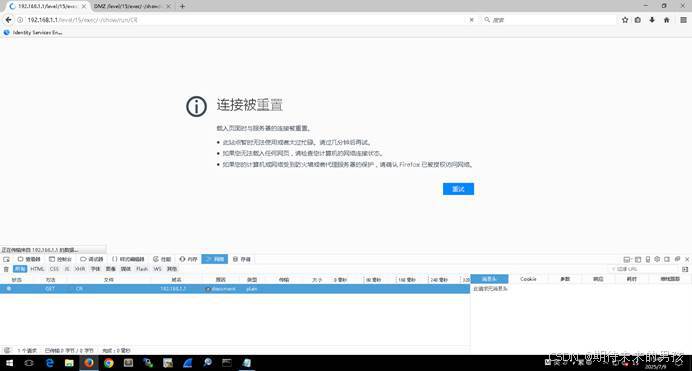
Task: Open the Timings (耗时) details tab
Action: (x=632, y=279)
